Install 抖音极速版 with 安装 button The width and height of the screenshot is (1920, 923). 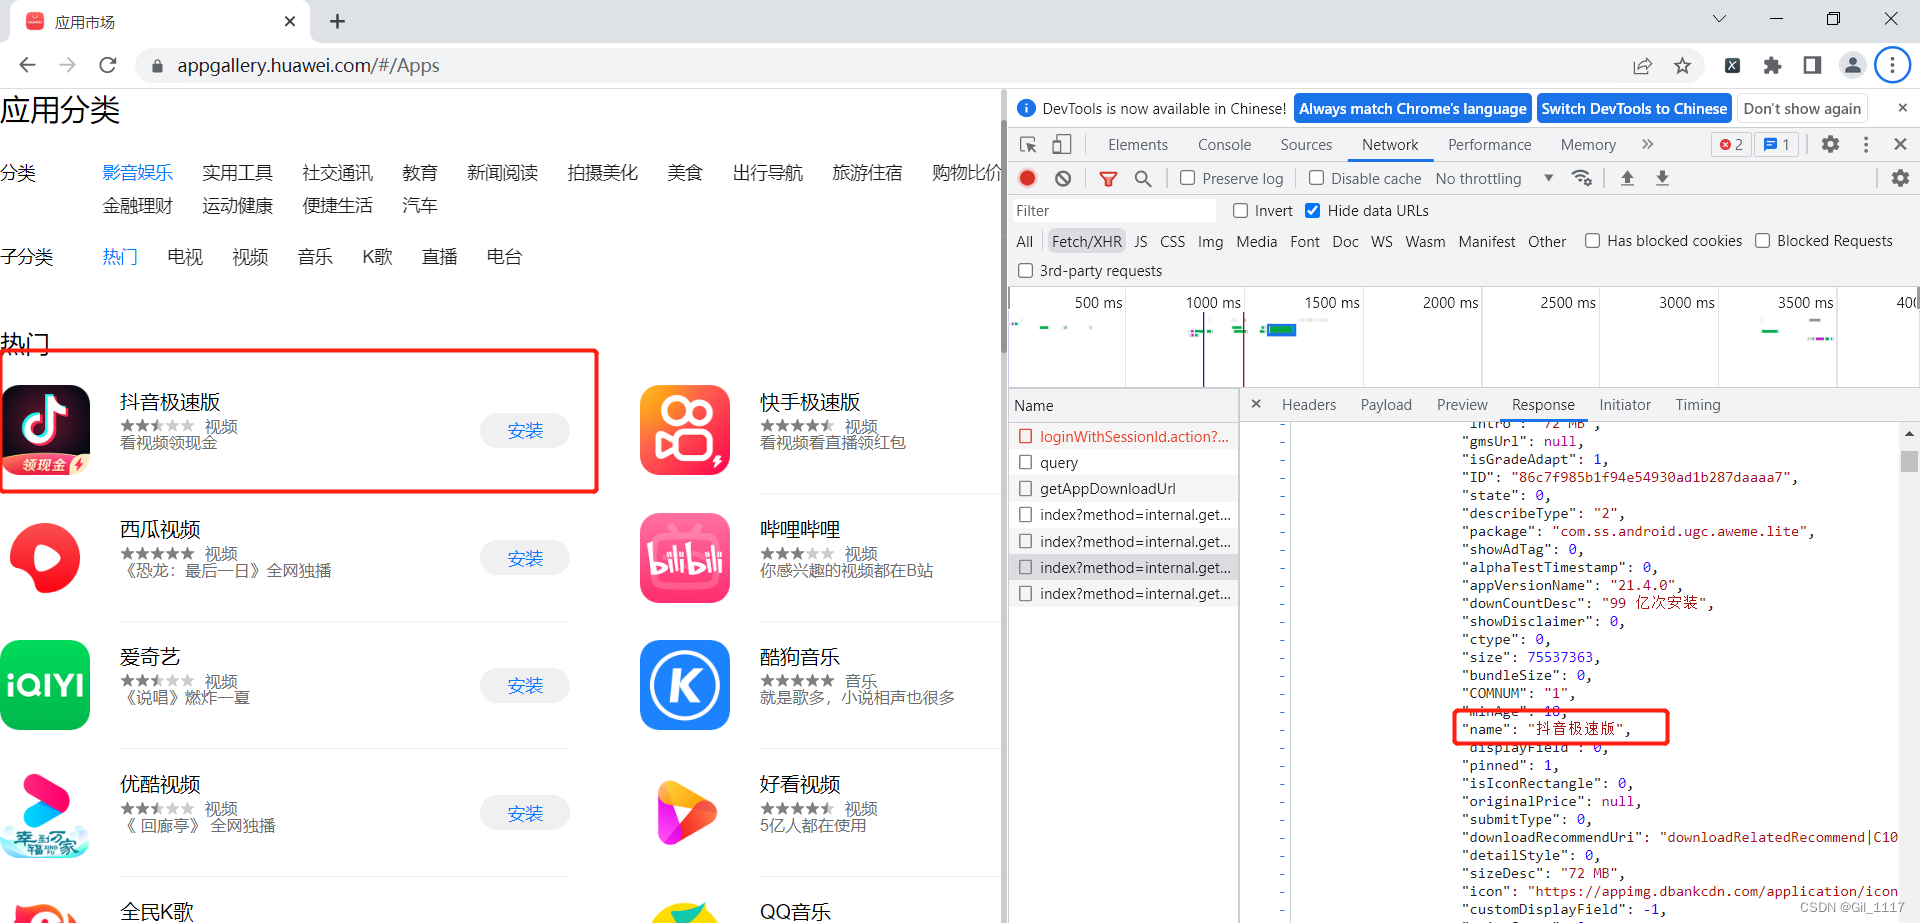[525, 431]
